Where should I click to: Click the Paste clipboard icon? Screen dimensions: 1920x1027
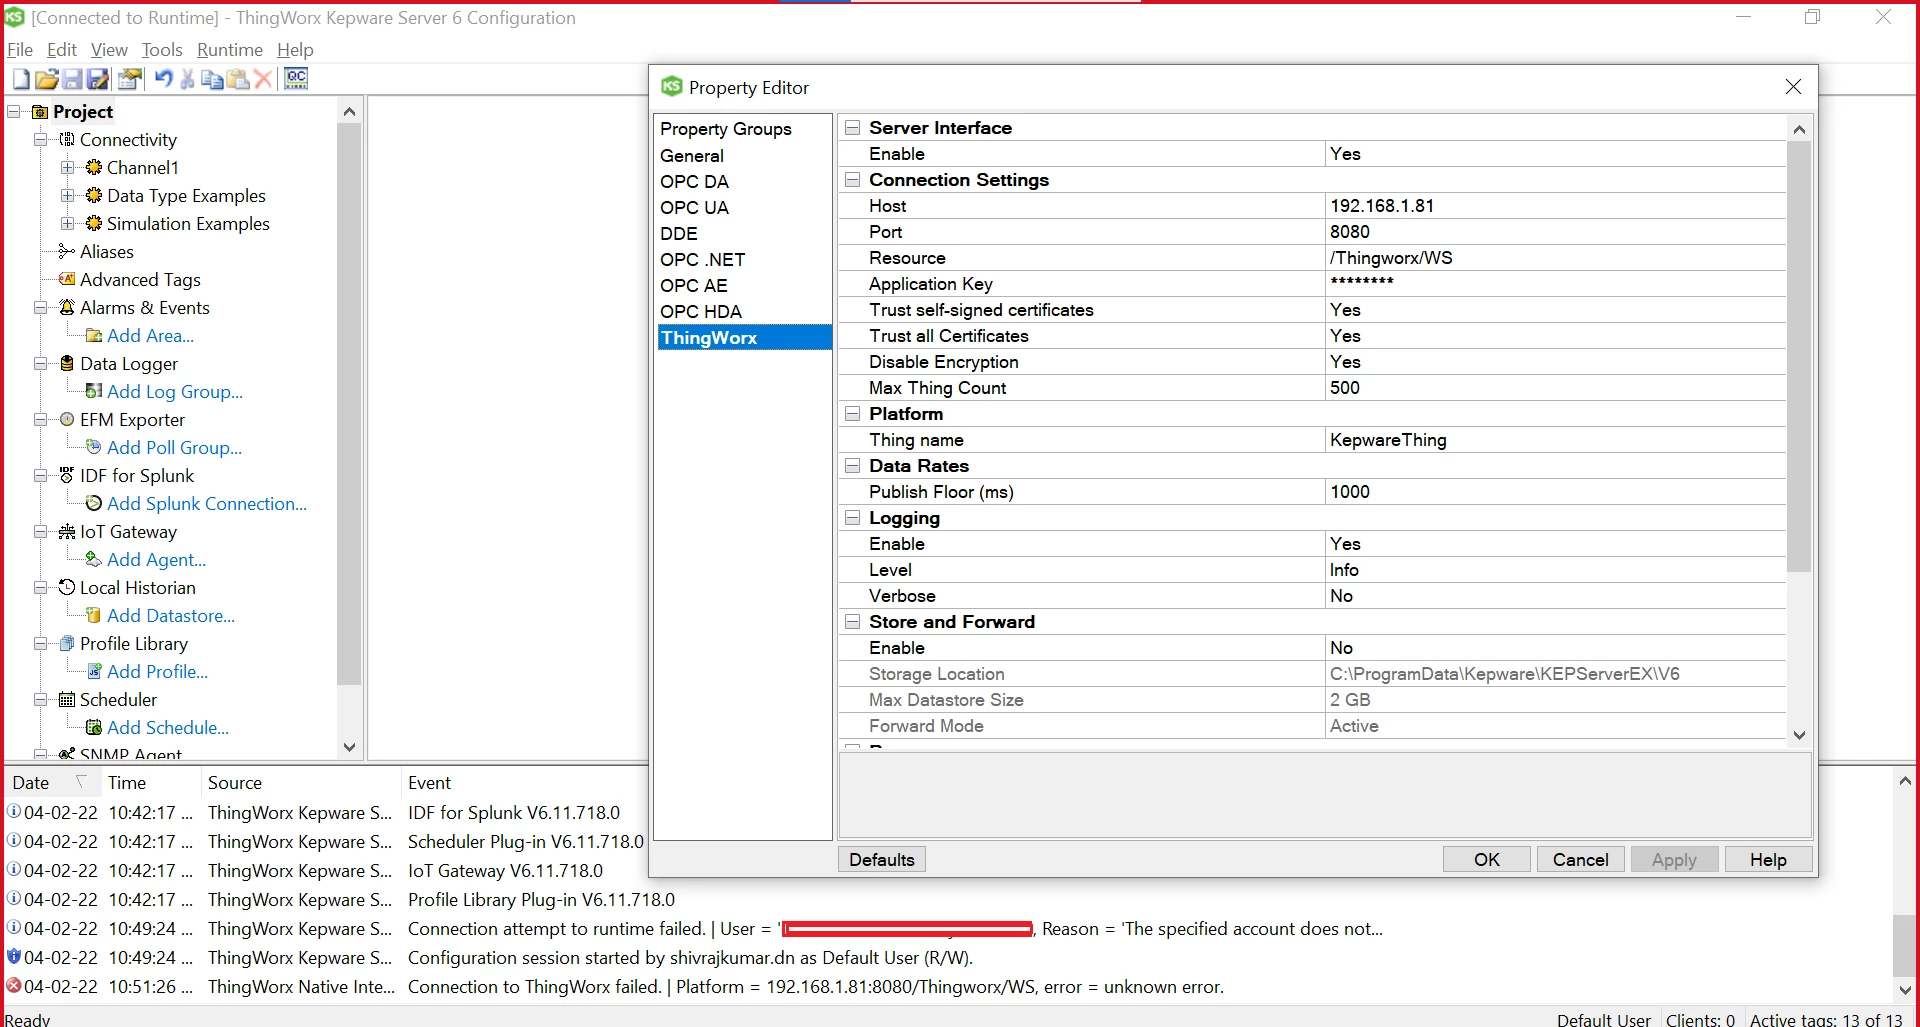pyautogui.click(x=238, y=79)
